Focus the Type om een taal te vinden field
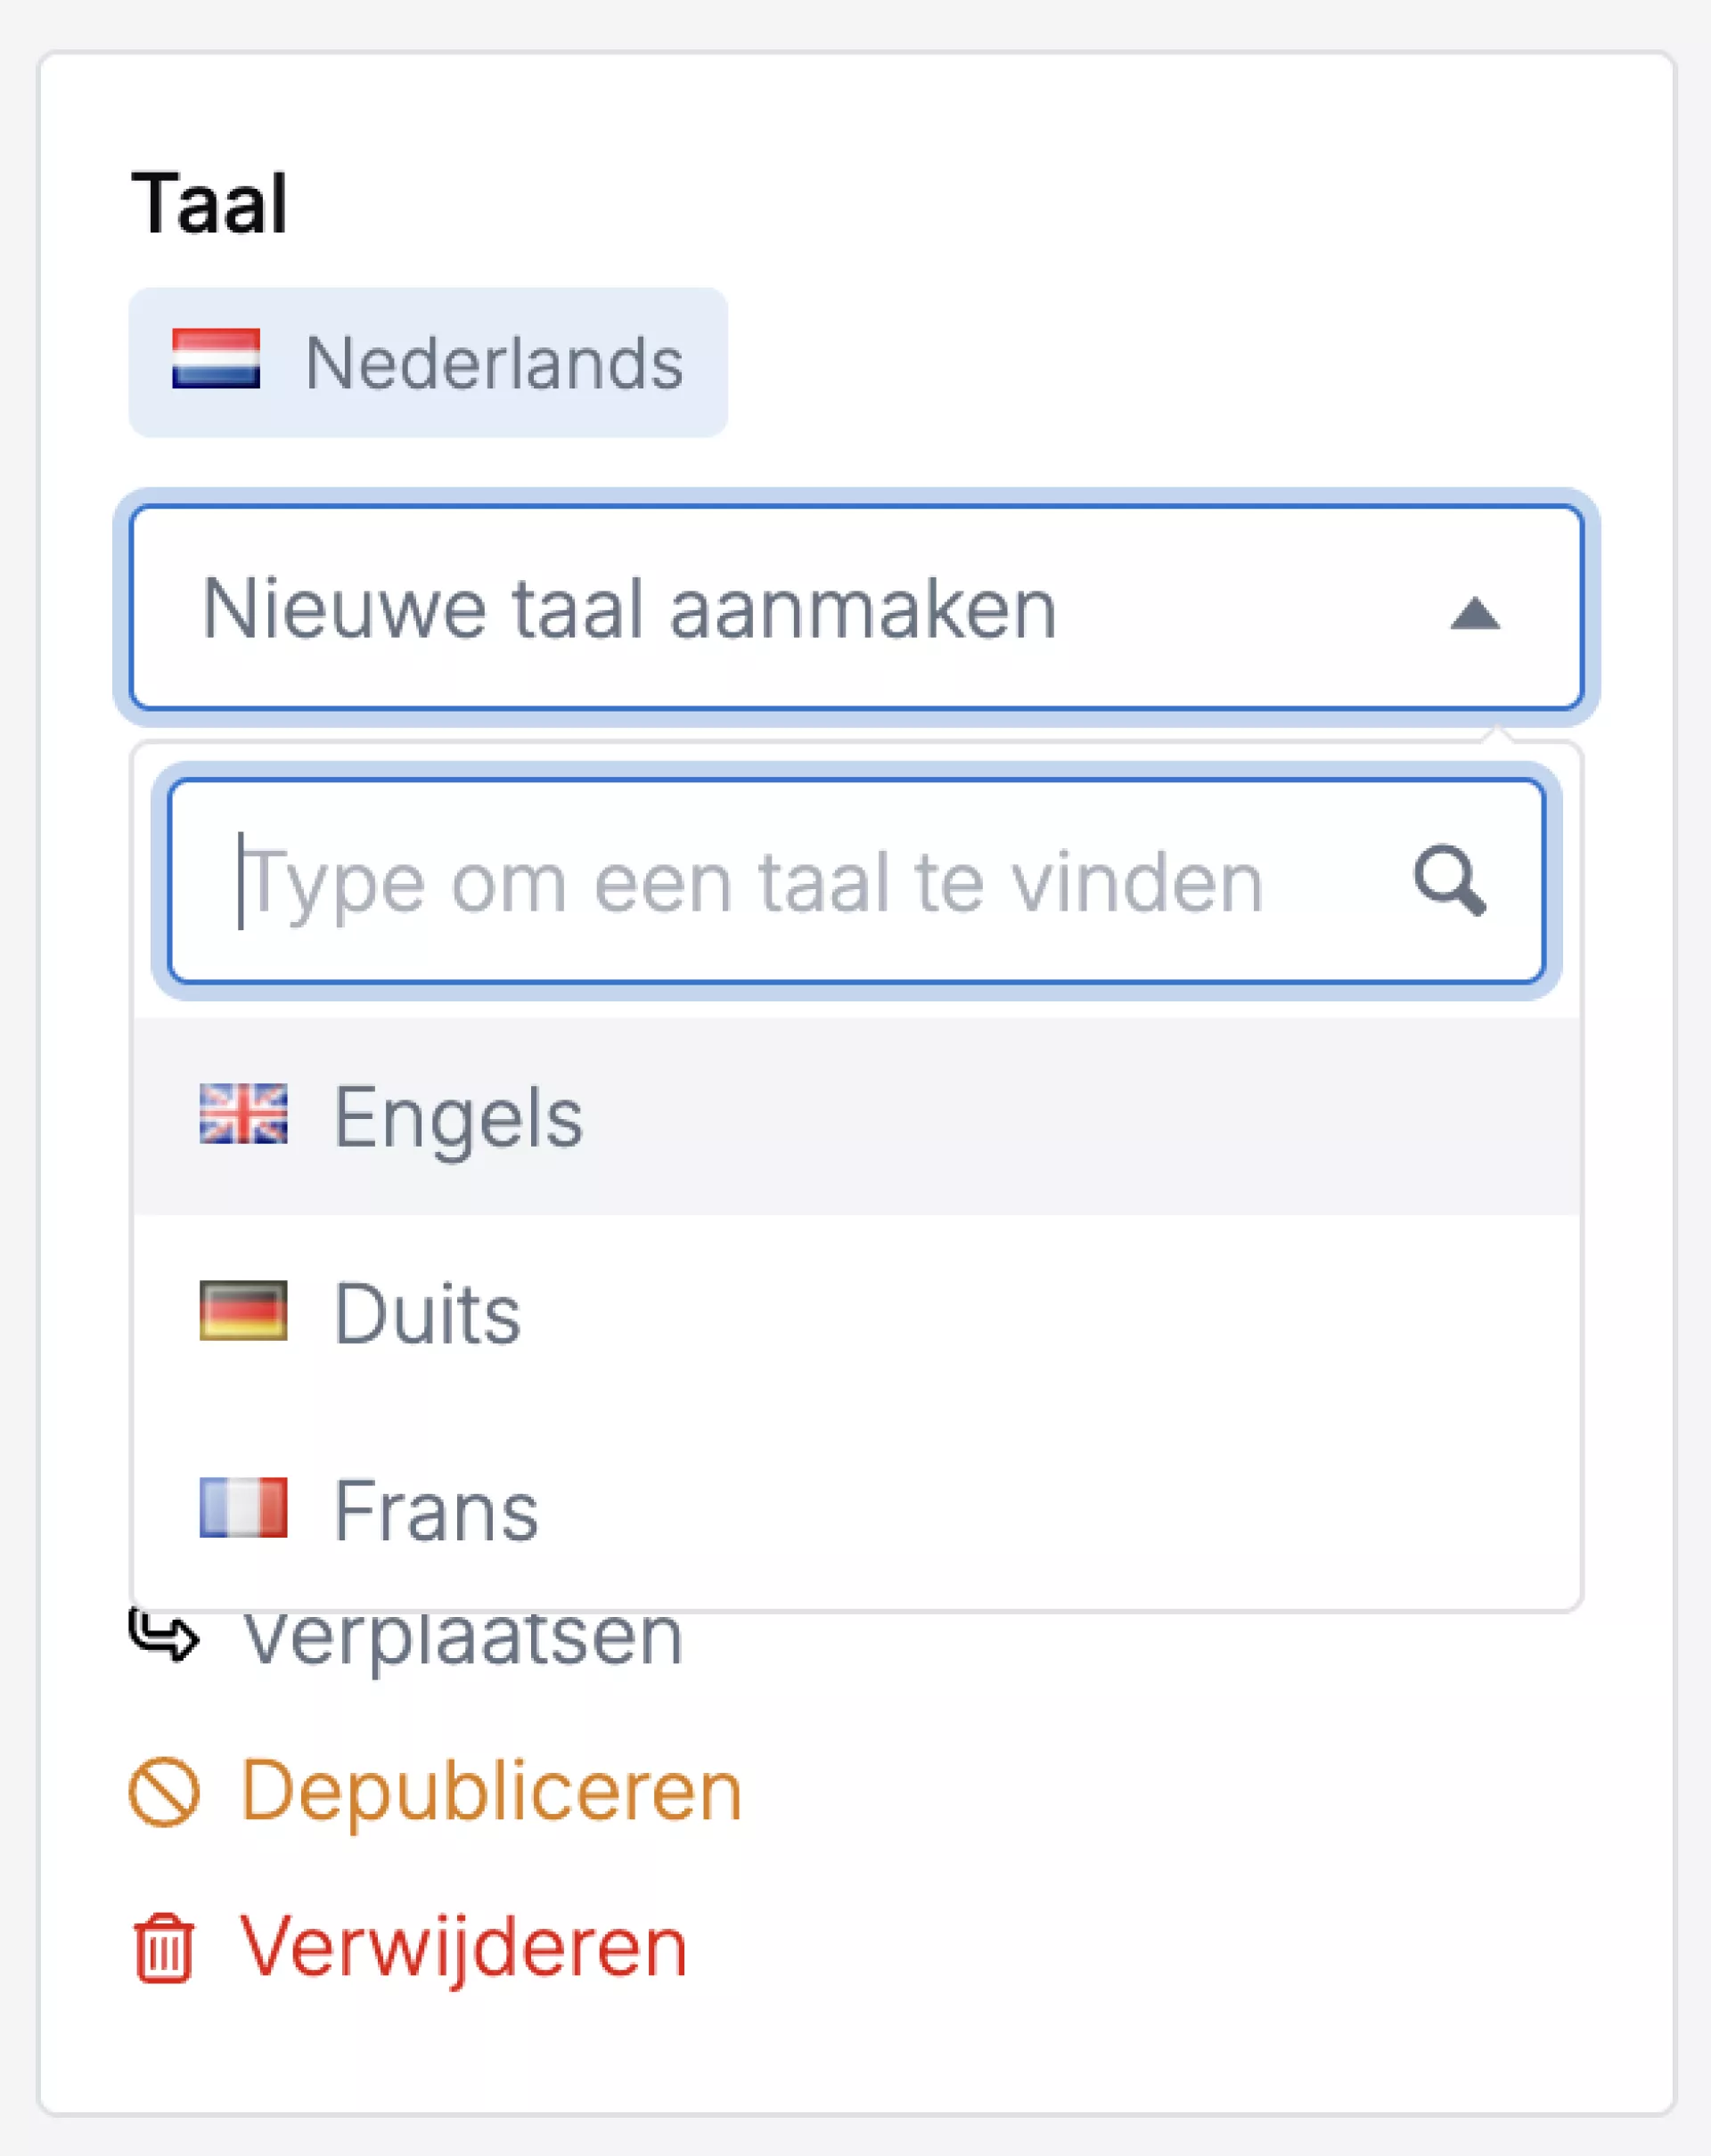This screenshot has height=2156, width=1711. click(780, 882)
